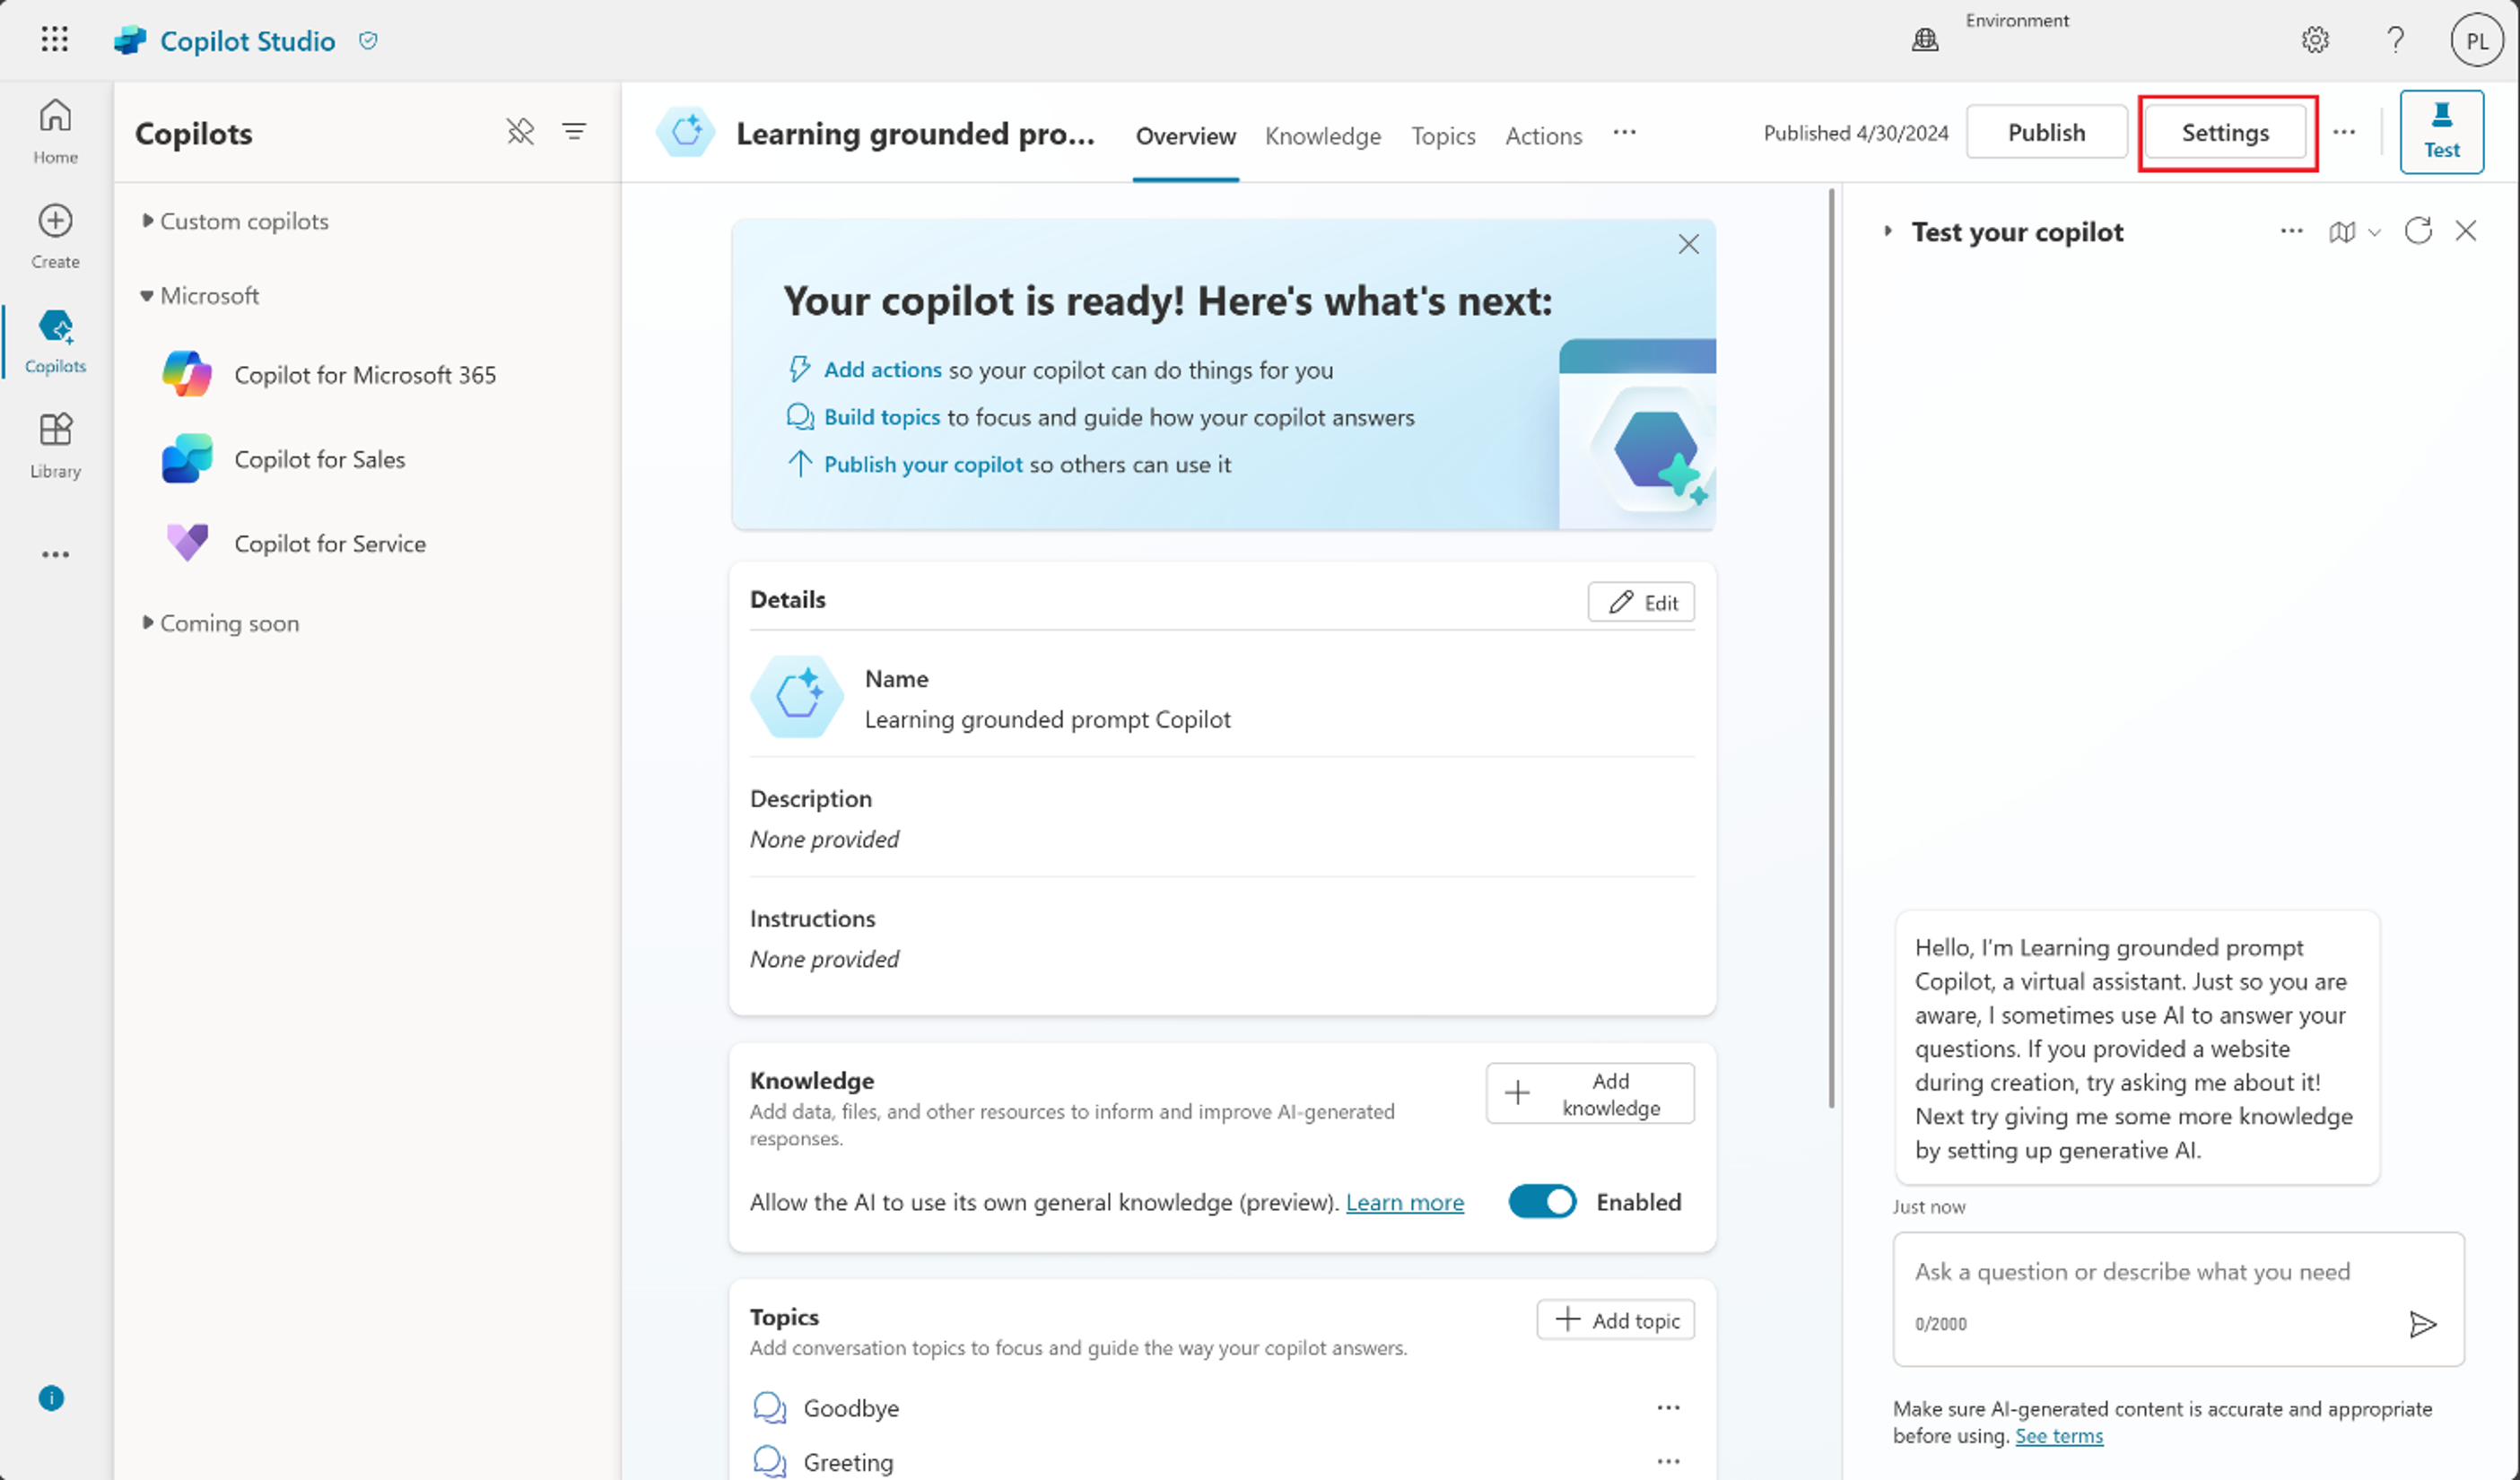Image resolution: width=2520 pixels, height=1480 pixels.
Task: Open environment picker globe icon
Action: (1925, 40)
